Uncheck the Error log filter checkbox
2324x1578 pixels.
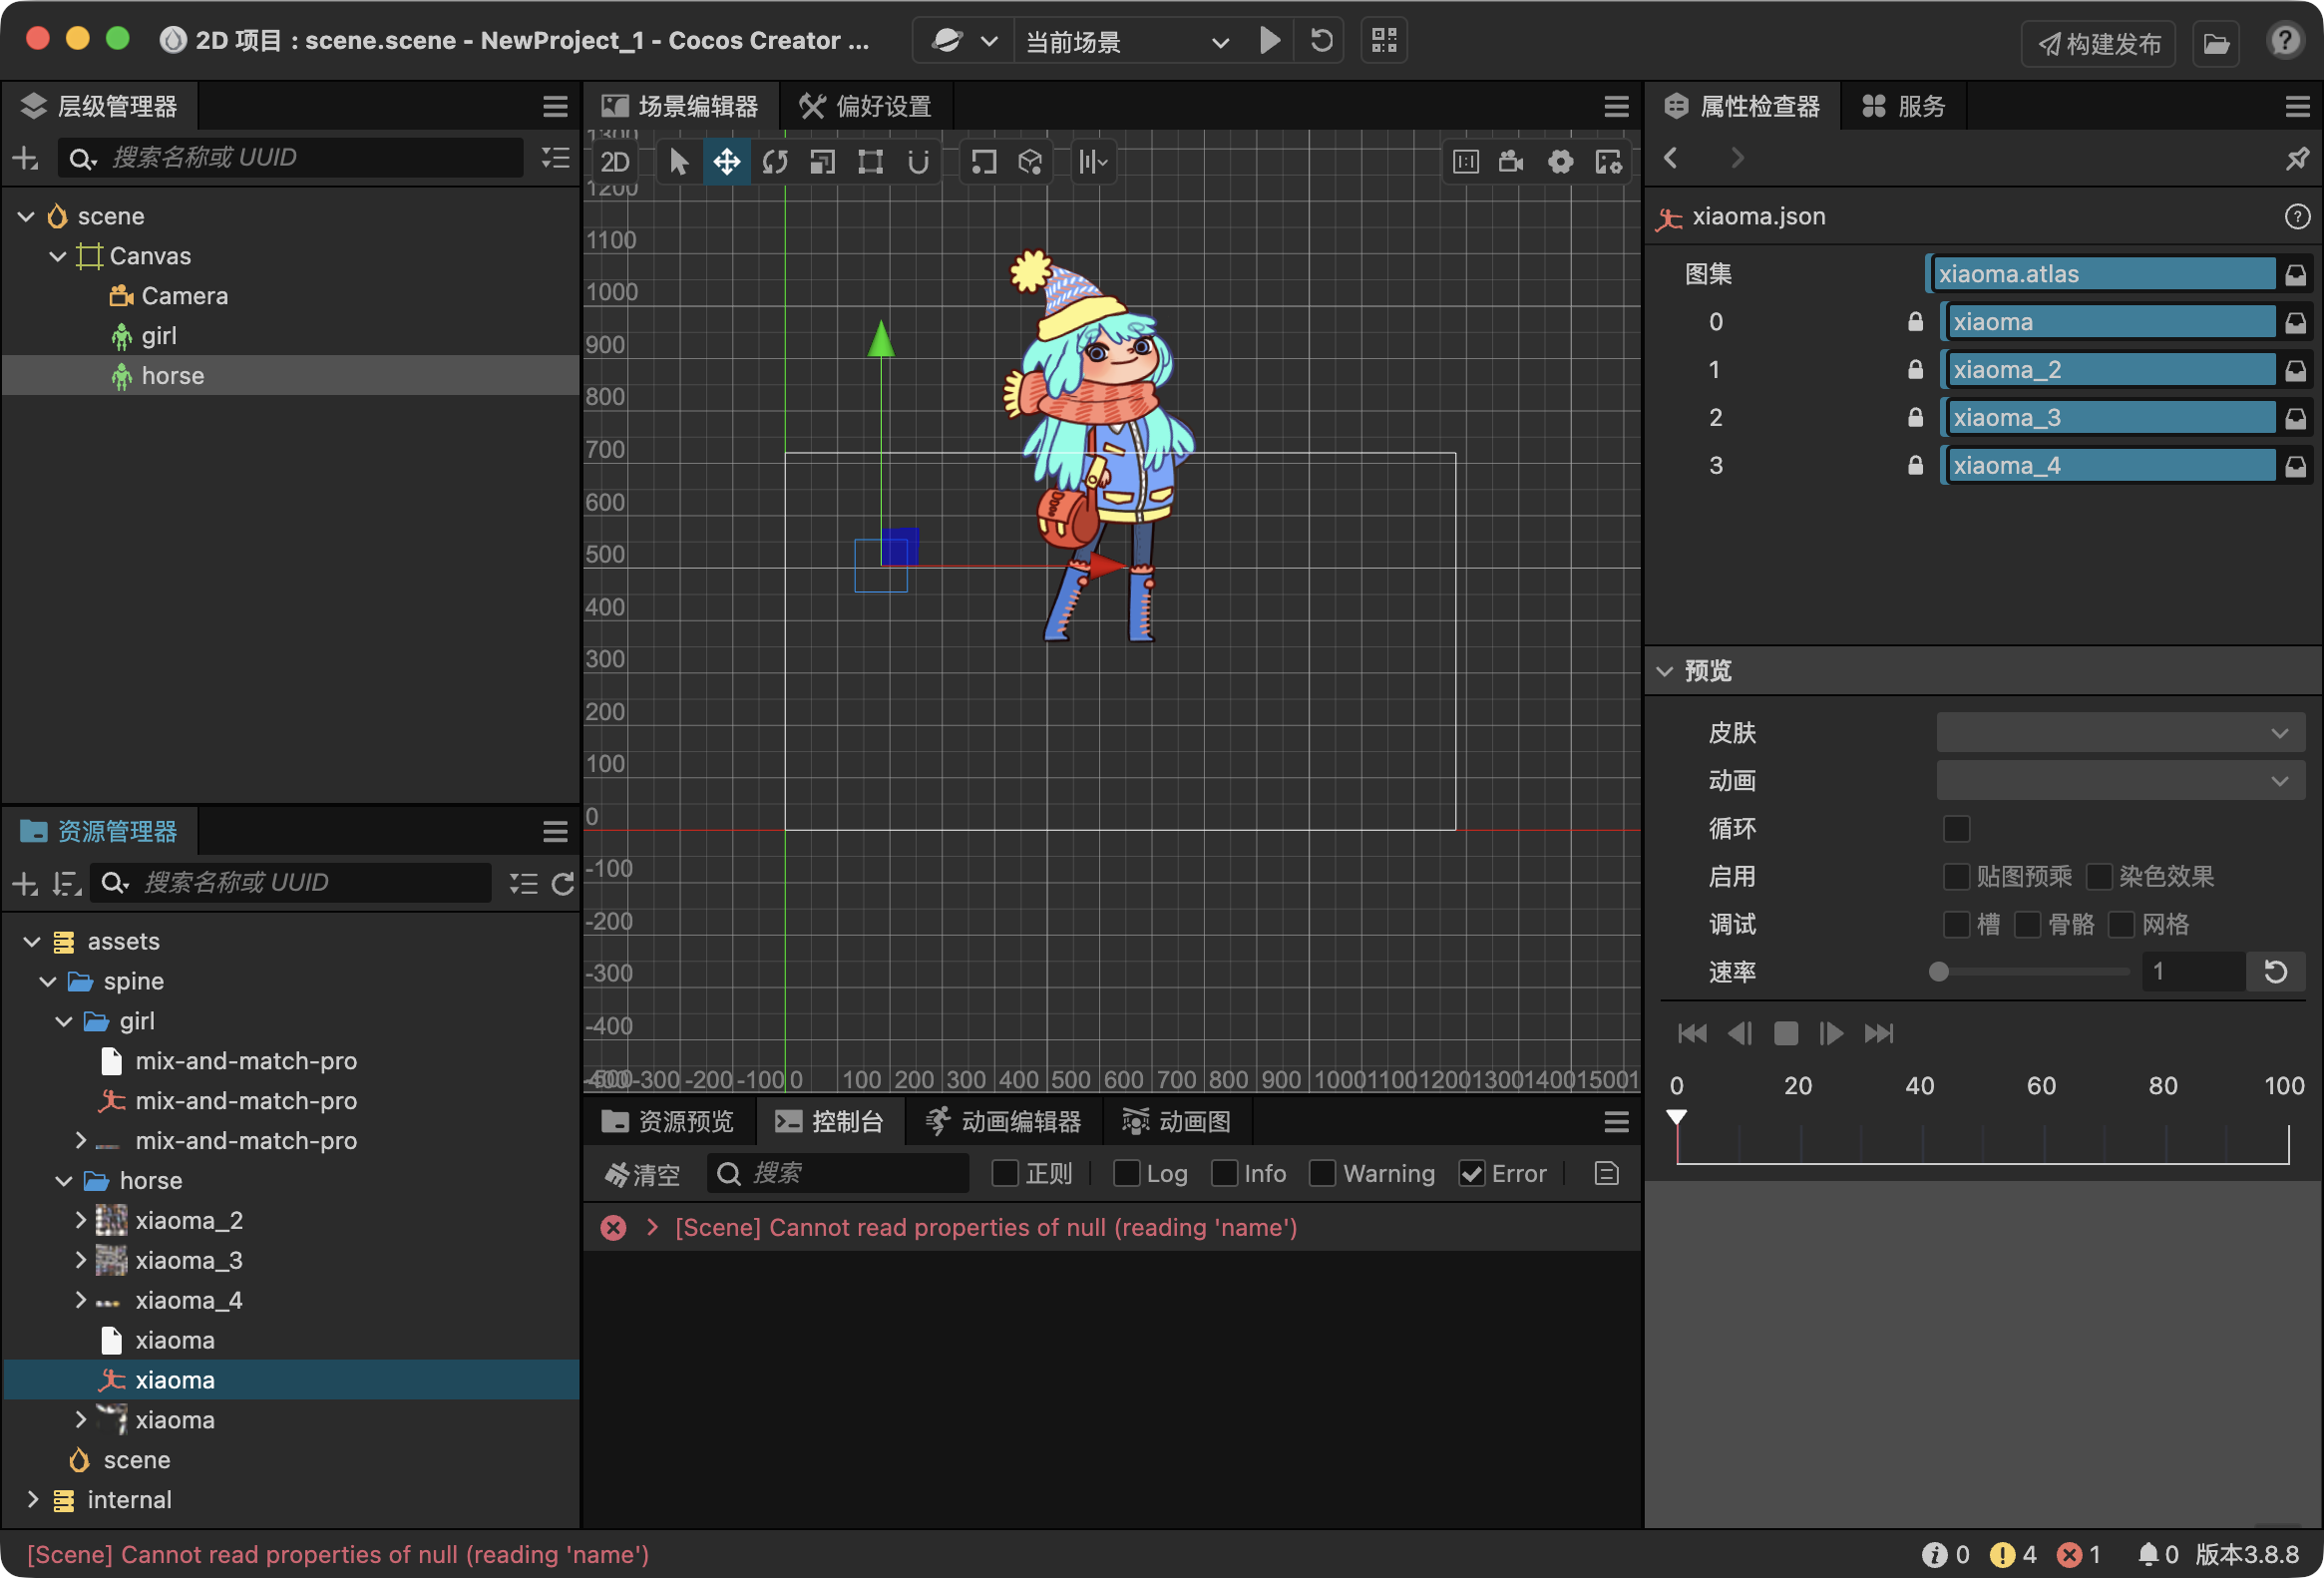tap(1471, 1173)
